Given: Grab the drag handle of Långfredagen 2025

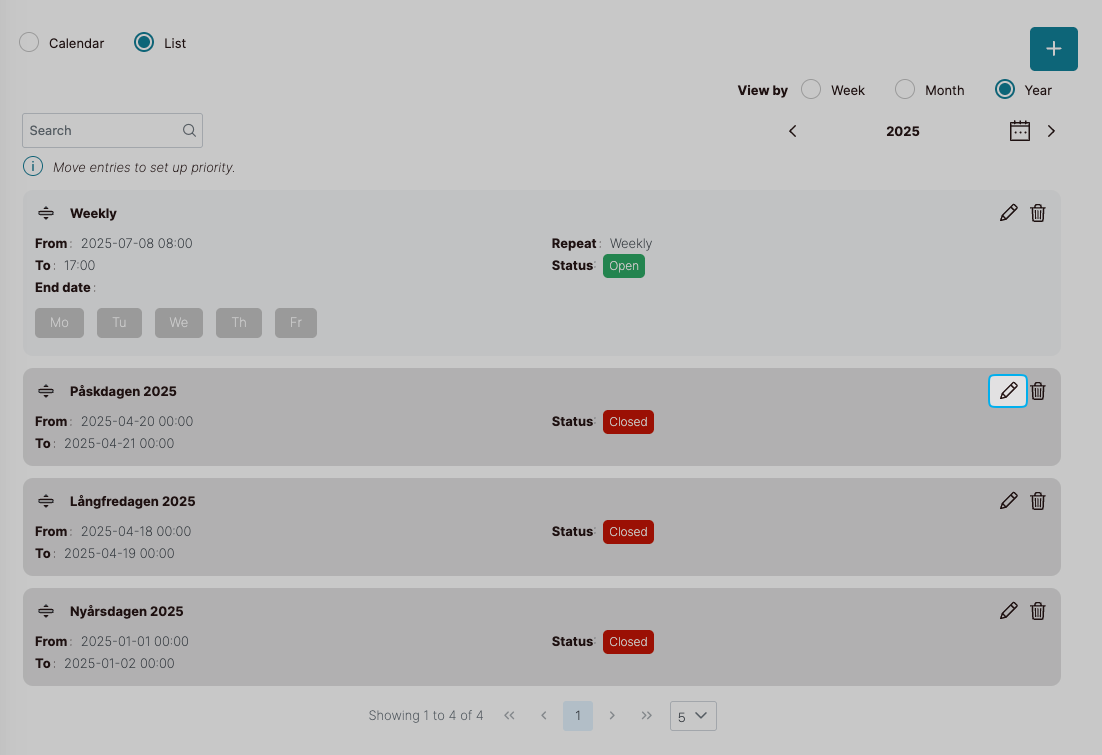Looking at the screenshot, I should point(46,501).
